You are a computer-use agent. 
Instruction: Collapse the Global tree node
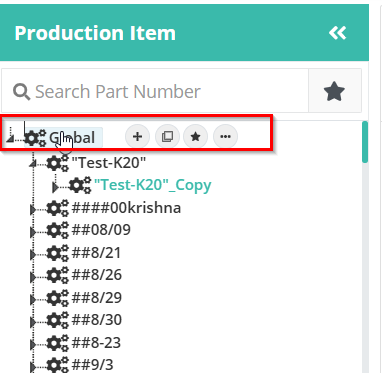coord(10,139)
